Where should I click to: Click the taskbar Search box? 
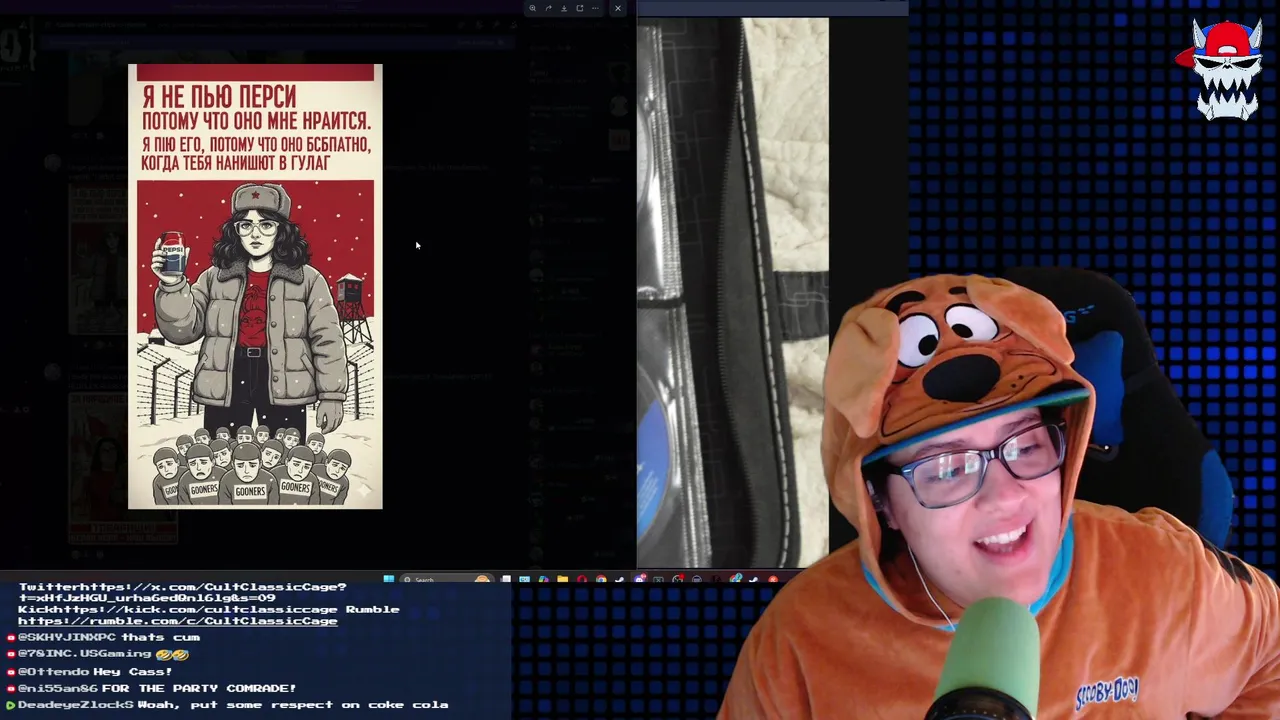coord(447,579)
